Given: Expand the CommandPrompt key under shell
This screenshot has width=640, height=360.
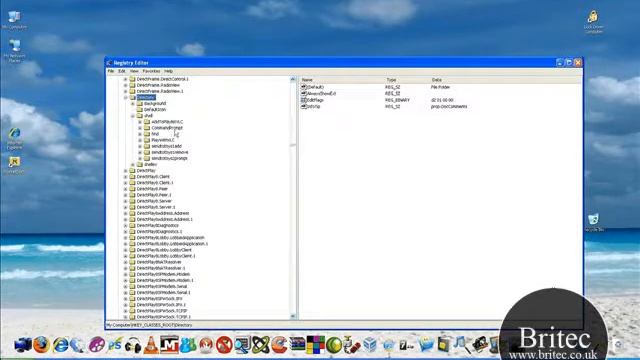Looking at the screenshot, I should (140, 128).
